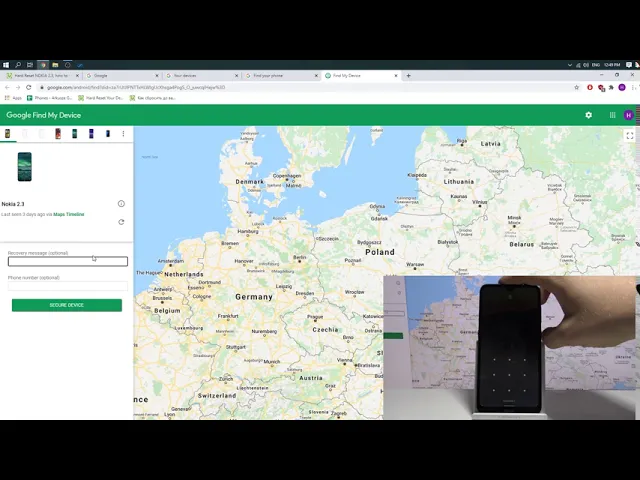Click the Chrome taskbar icon
This screenshot has width=640, height=480.
pos(43,65)
